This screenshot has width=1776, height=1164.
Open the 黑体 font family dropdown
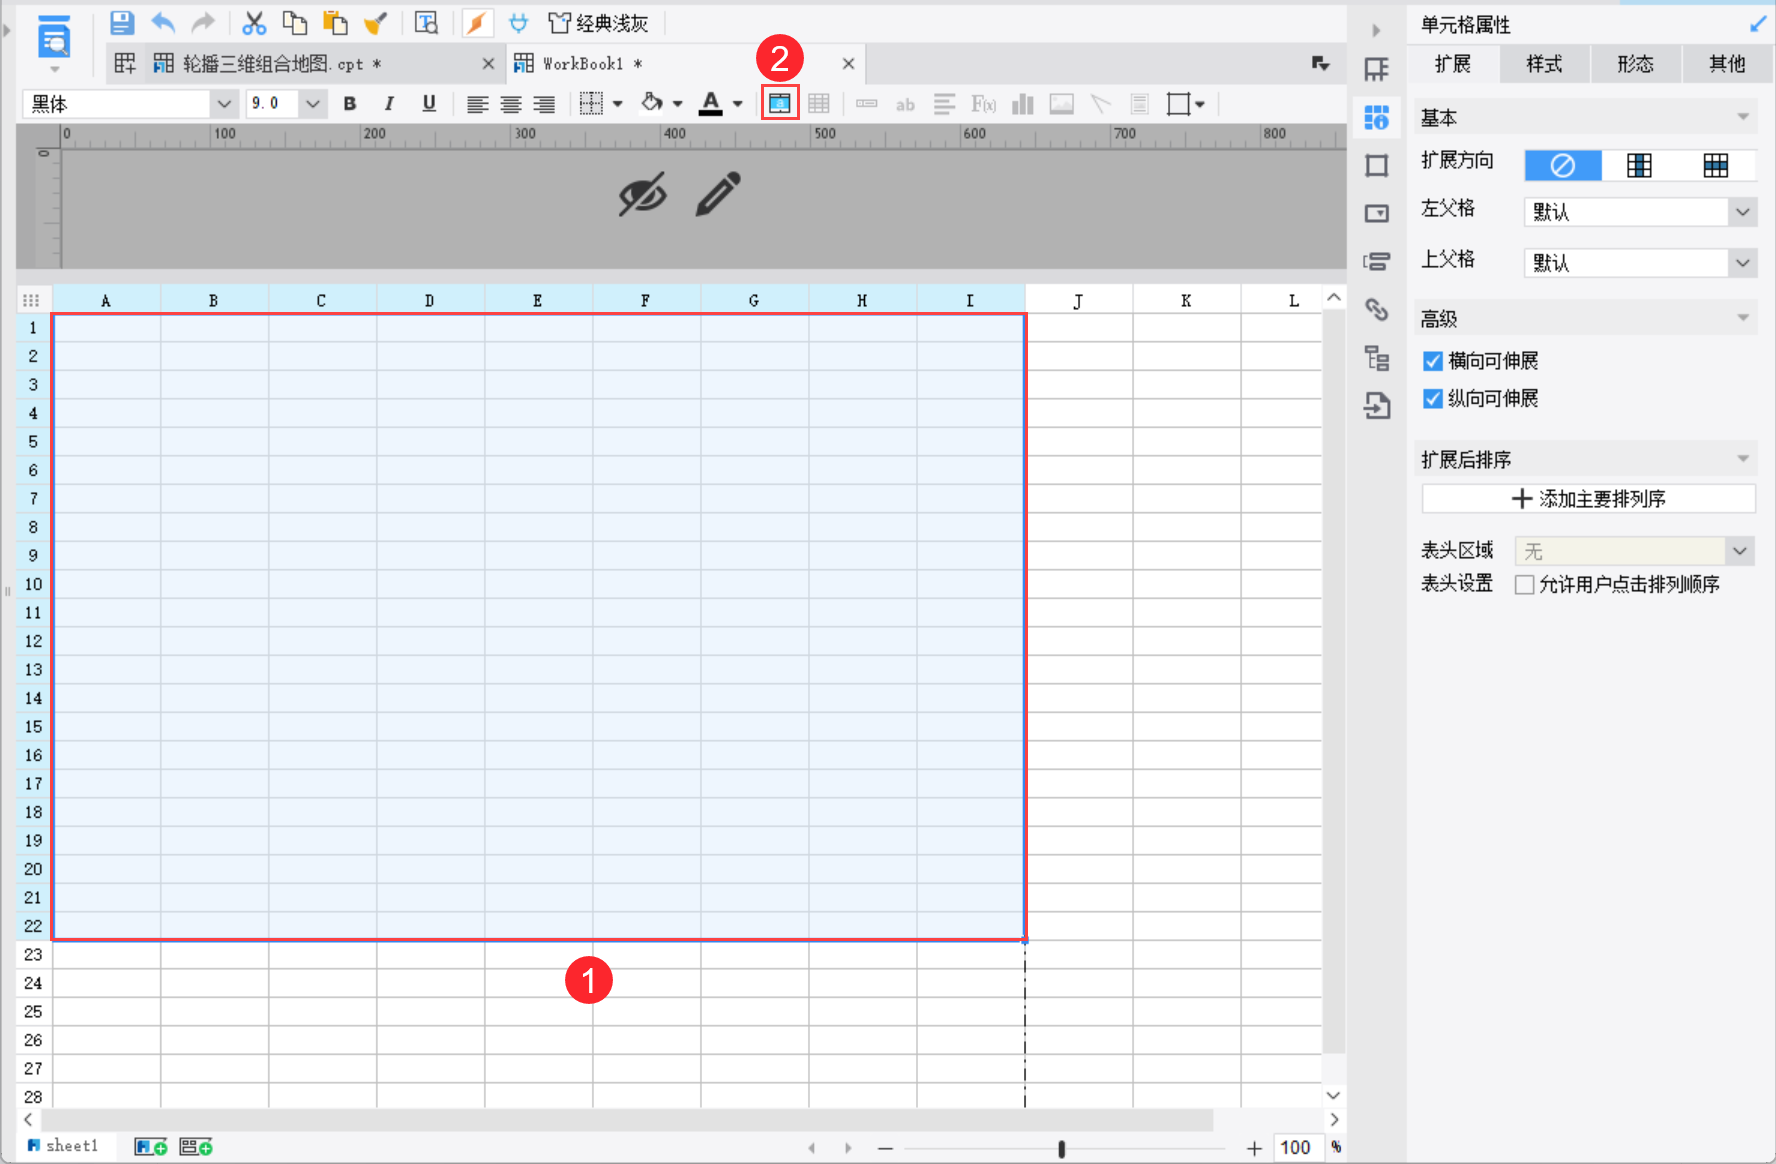(224, 104)
